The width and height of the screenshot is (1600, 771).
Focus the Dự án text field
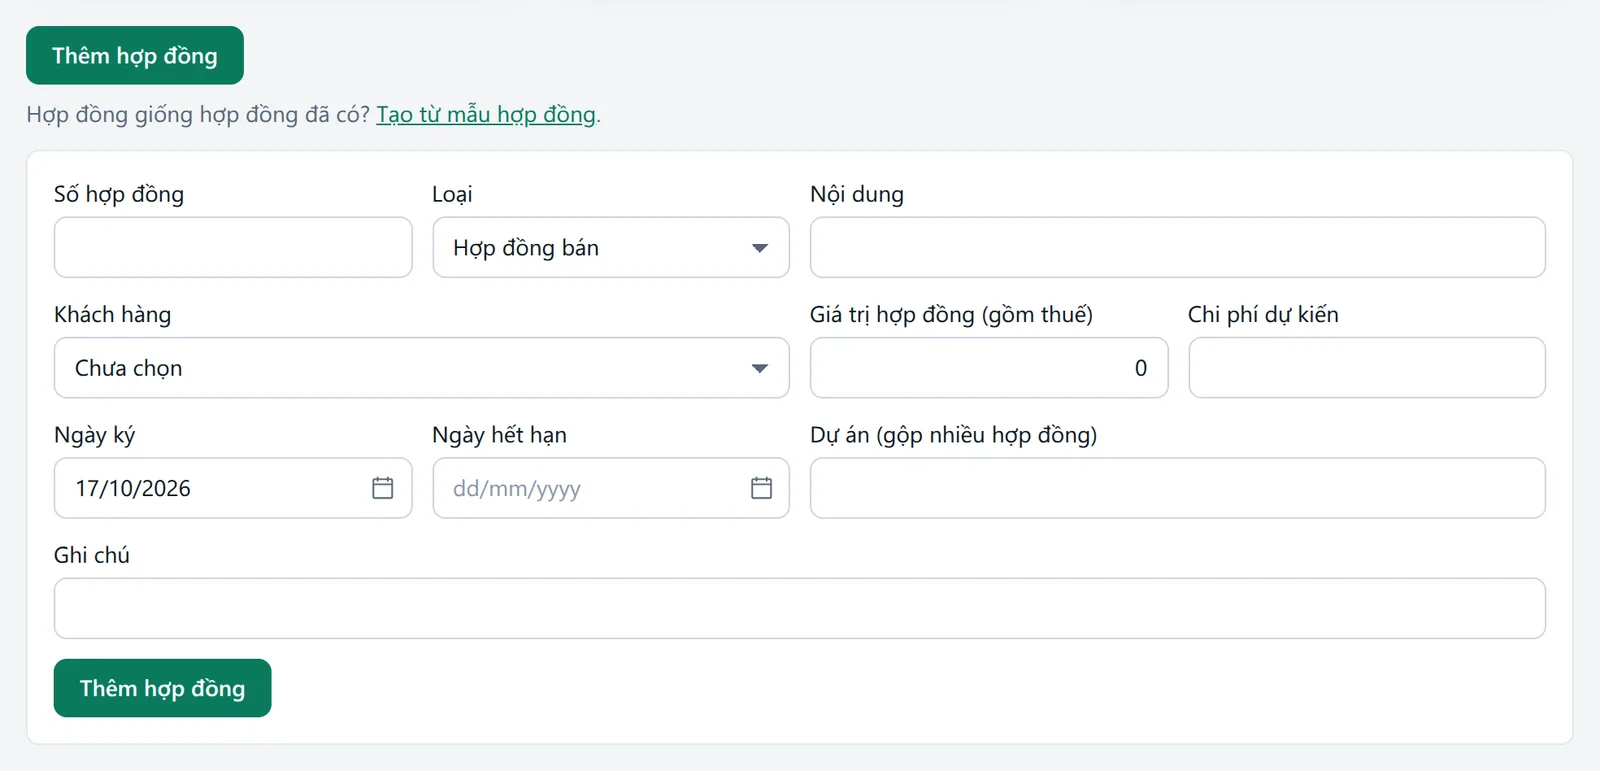tap(1177, 488)
